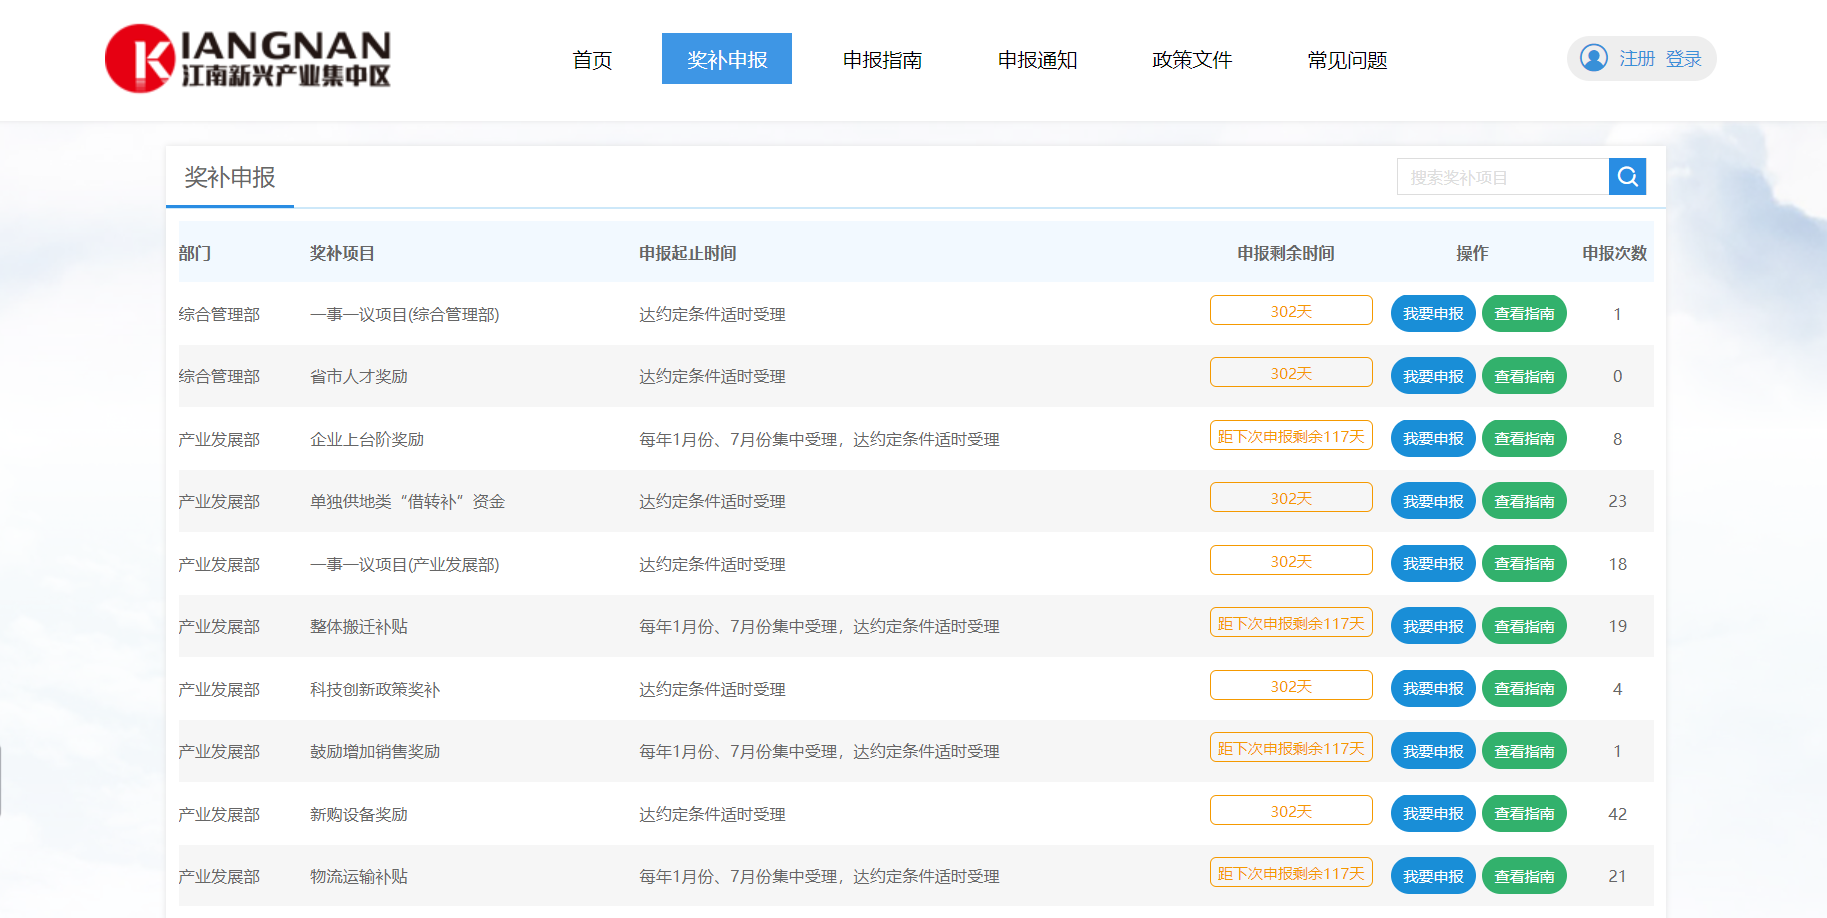Click the 登录 link
1827x918 pixels.
[x=1683, y=59]
